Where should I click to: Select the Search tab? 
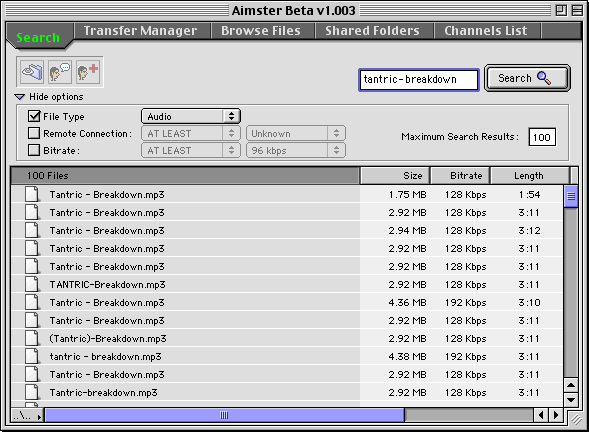[38, 37]
